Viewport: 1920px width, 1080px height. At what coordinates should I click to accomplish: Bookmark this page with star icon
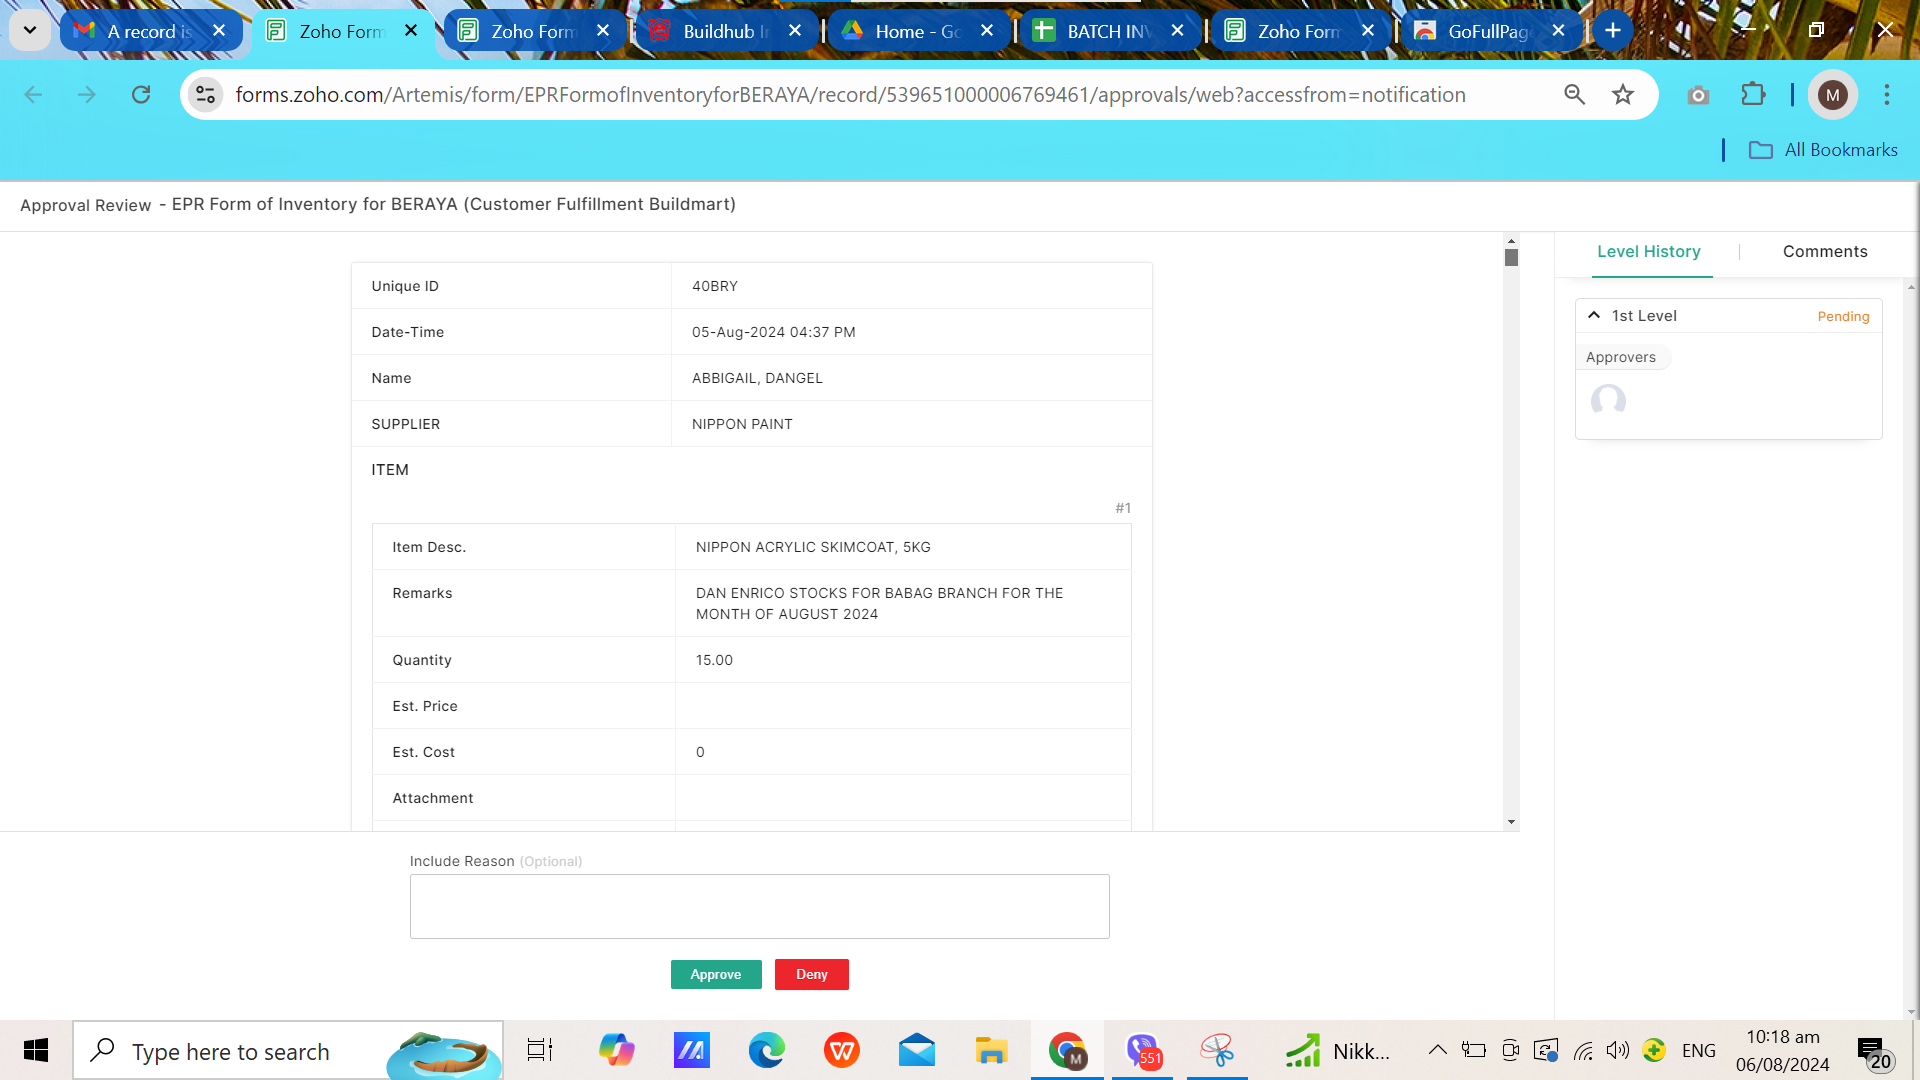coord(1622,95)
